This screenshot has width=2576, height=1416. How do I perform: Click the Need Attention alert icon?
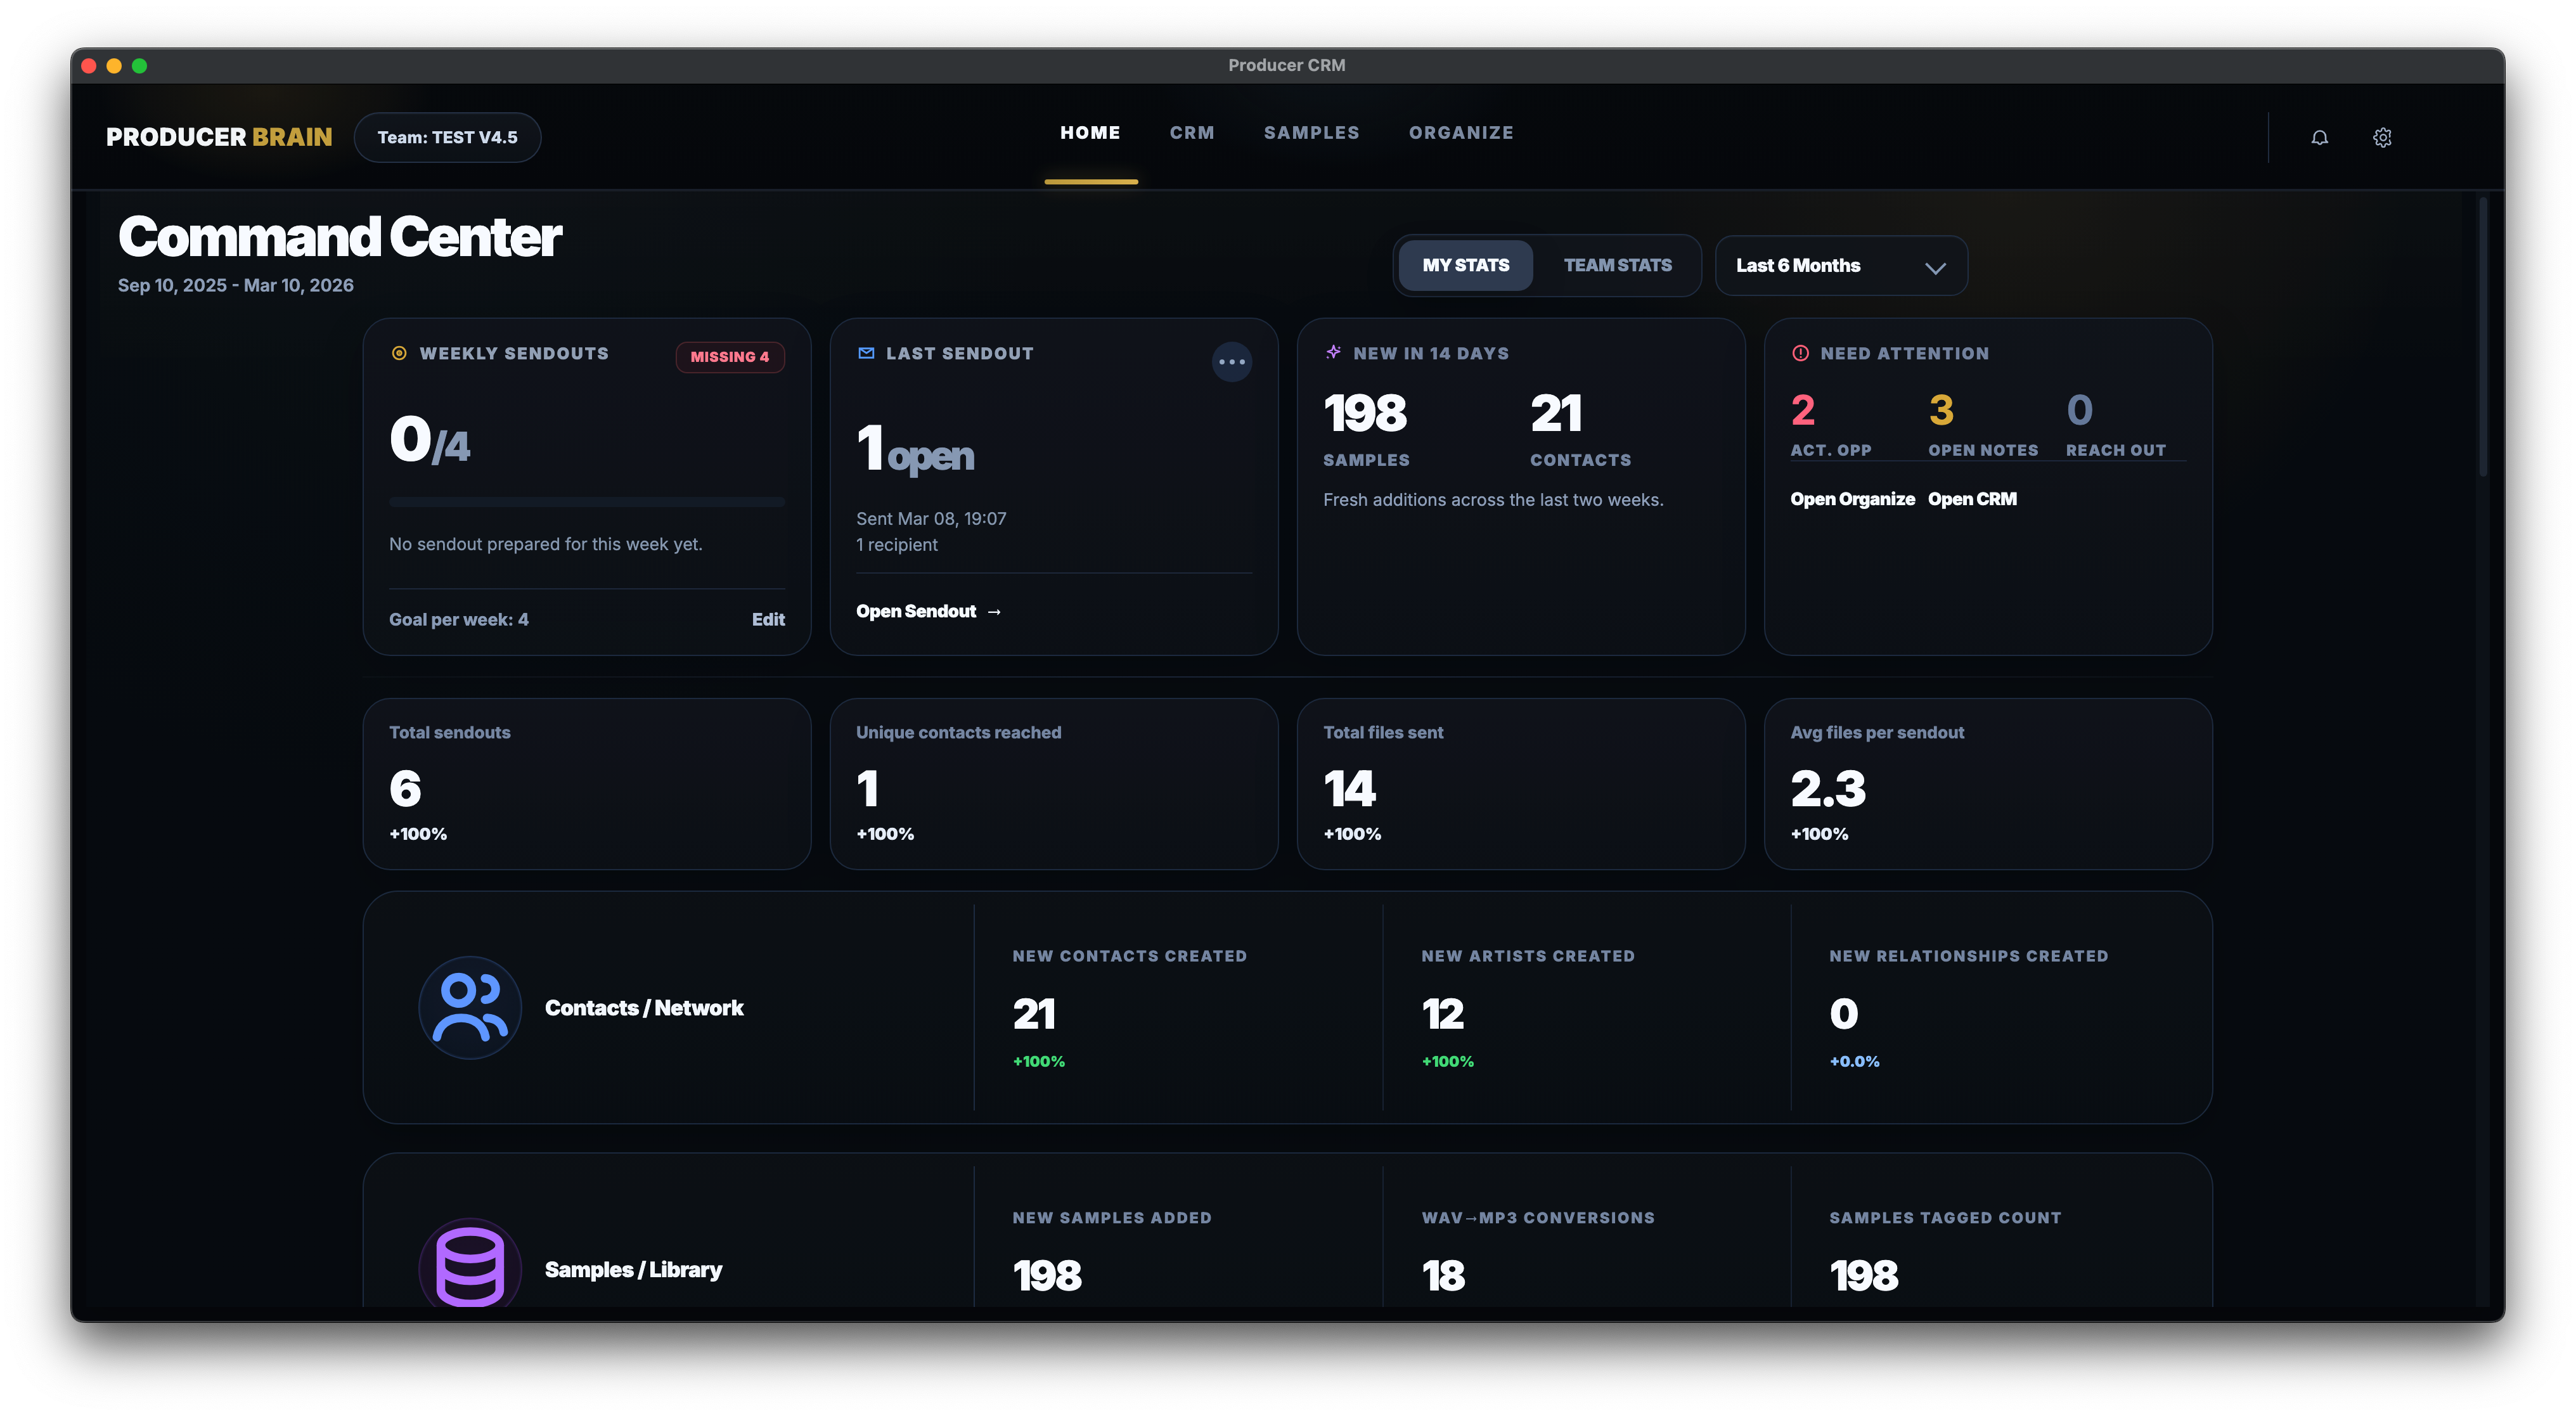(x=1800, y=353)
